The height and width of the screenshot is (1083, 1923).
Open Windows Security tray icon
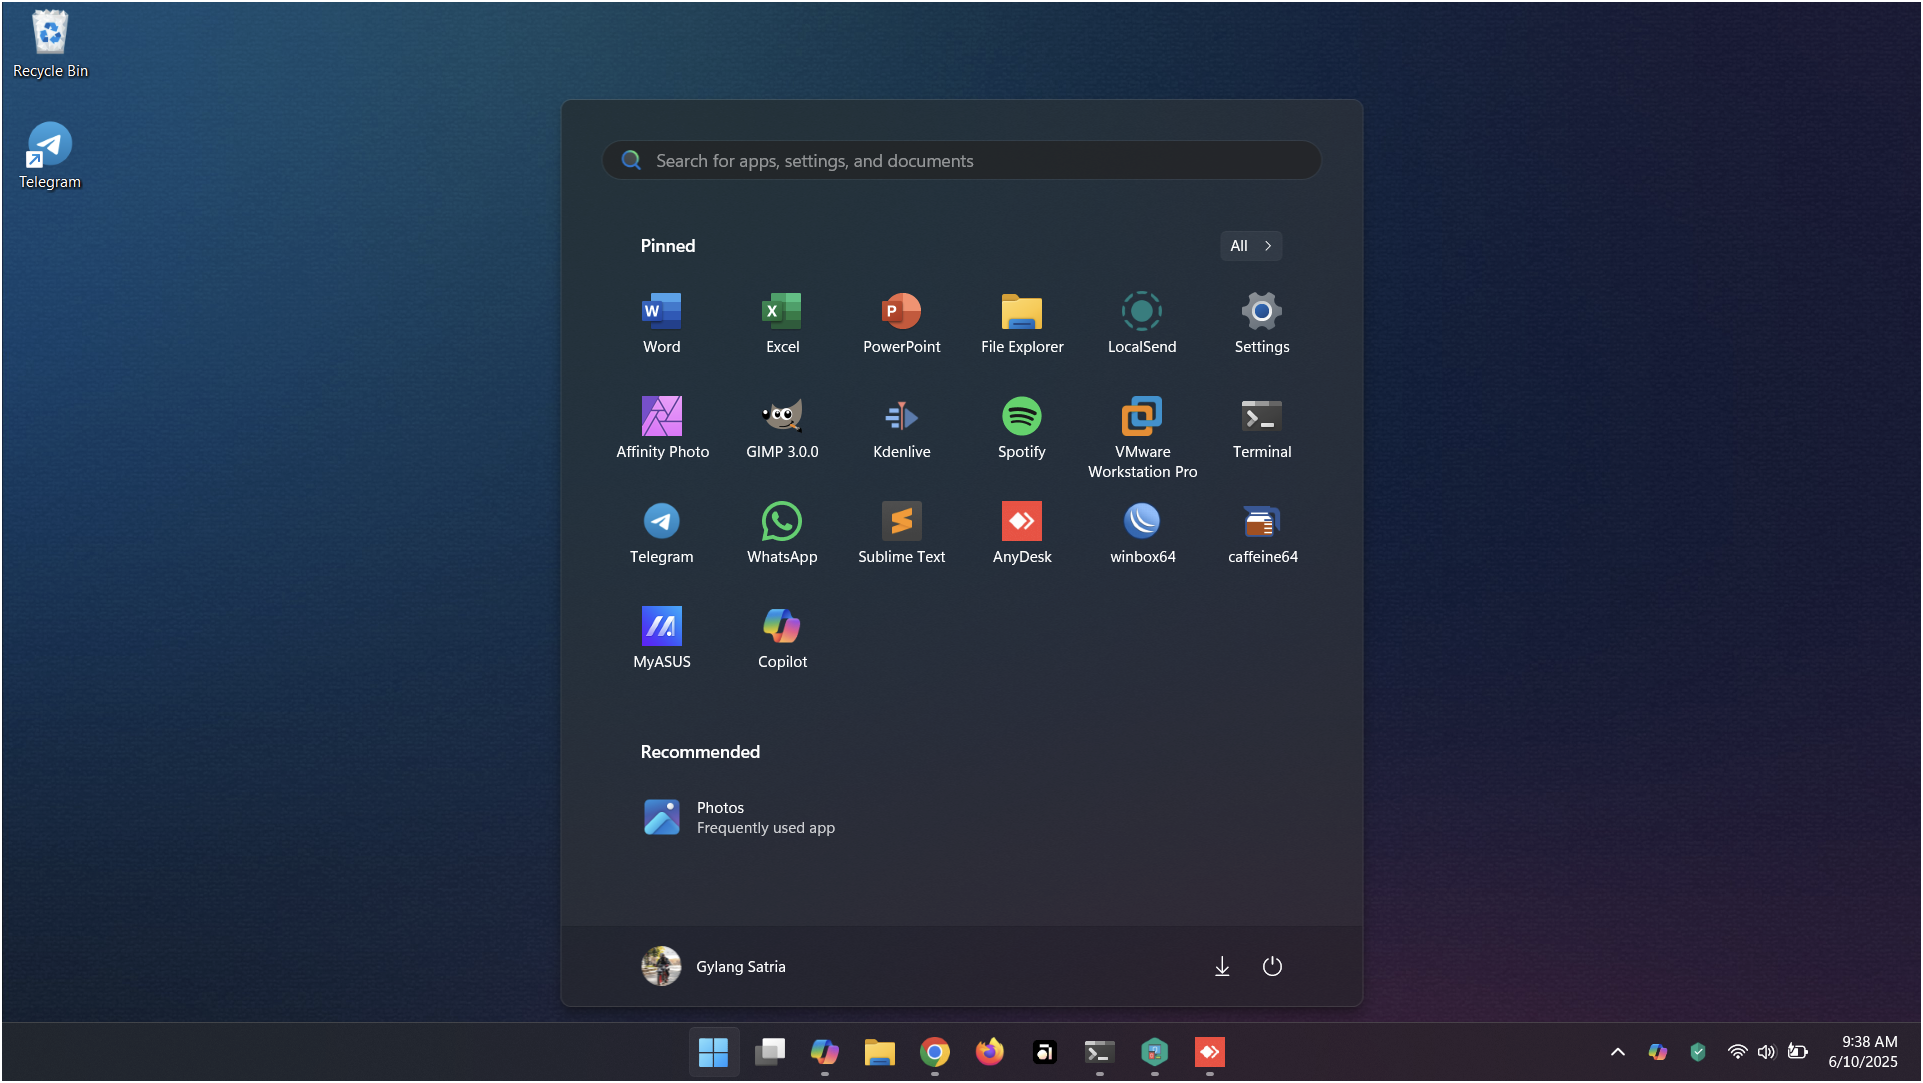(1697, 1052)
